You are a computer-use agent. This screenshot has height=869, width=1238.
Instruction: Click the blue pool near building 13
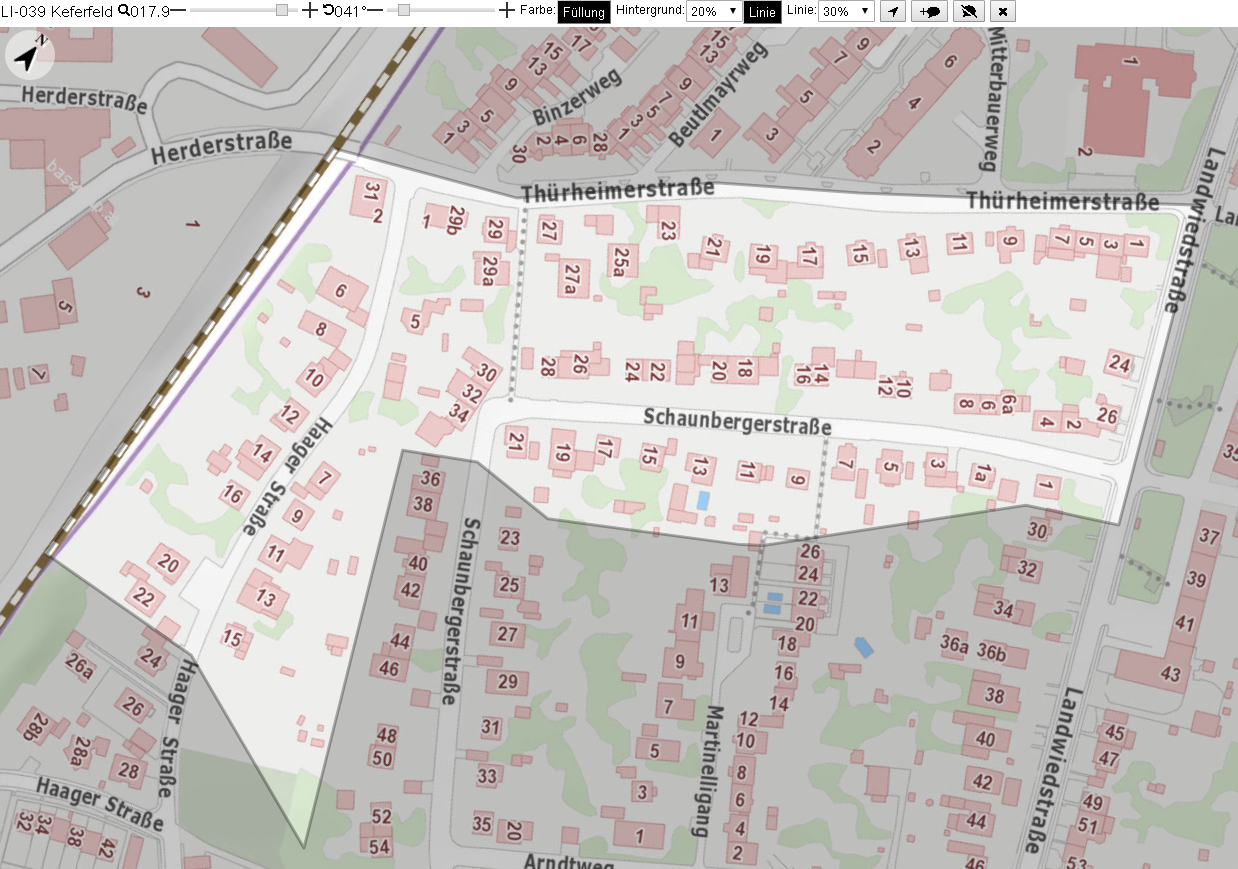[704, 499]
